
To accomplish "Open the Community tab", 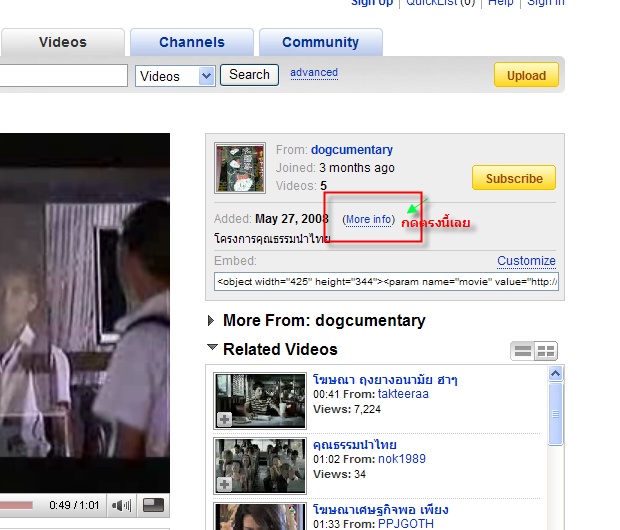I will (x=321, y=42).
